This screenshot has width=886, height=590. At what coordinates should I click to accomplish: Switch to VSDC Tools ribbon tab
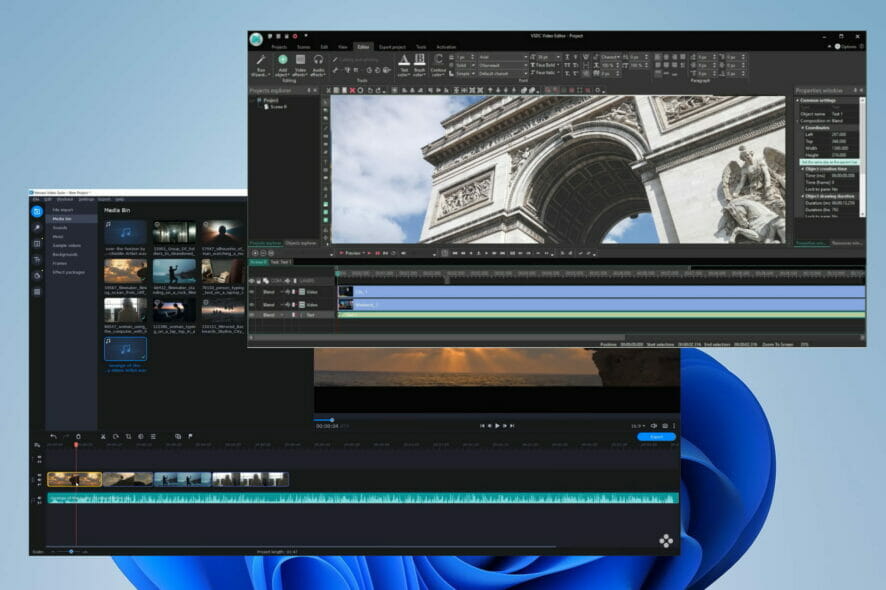click(421, 47)
